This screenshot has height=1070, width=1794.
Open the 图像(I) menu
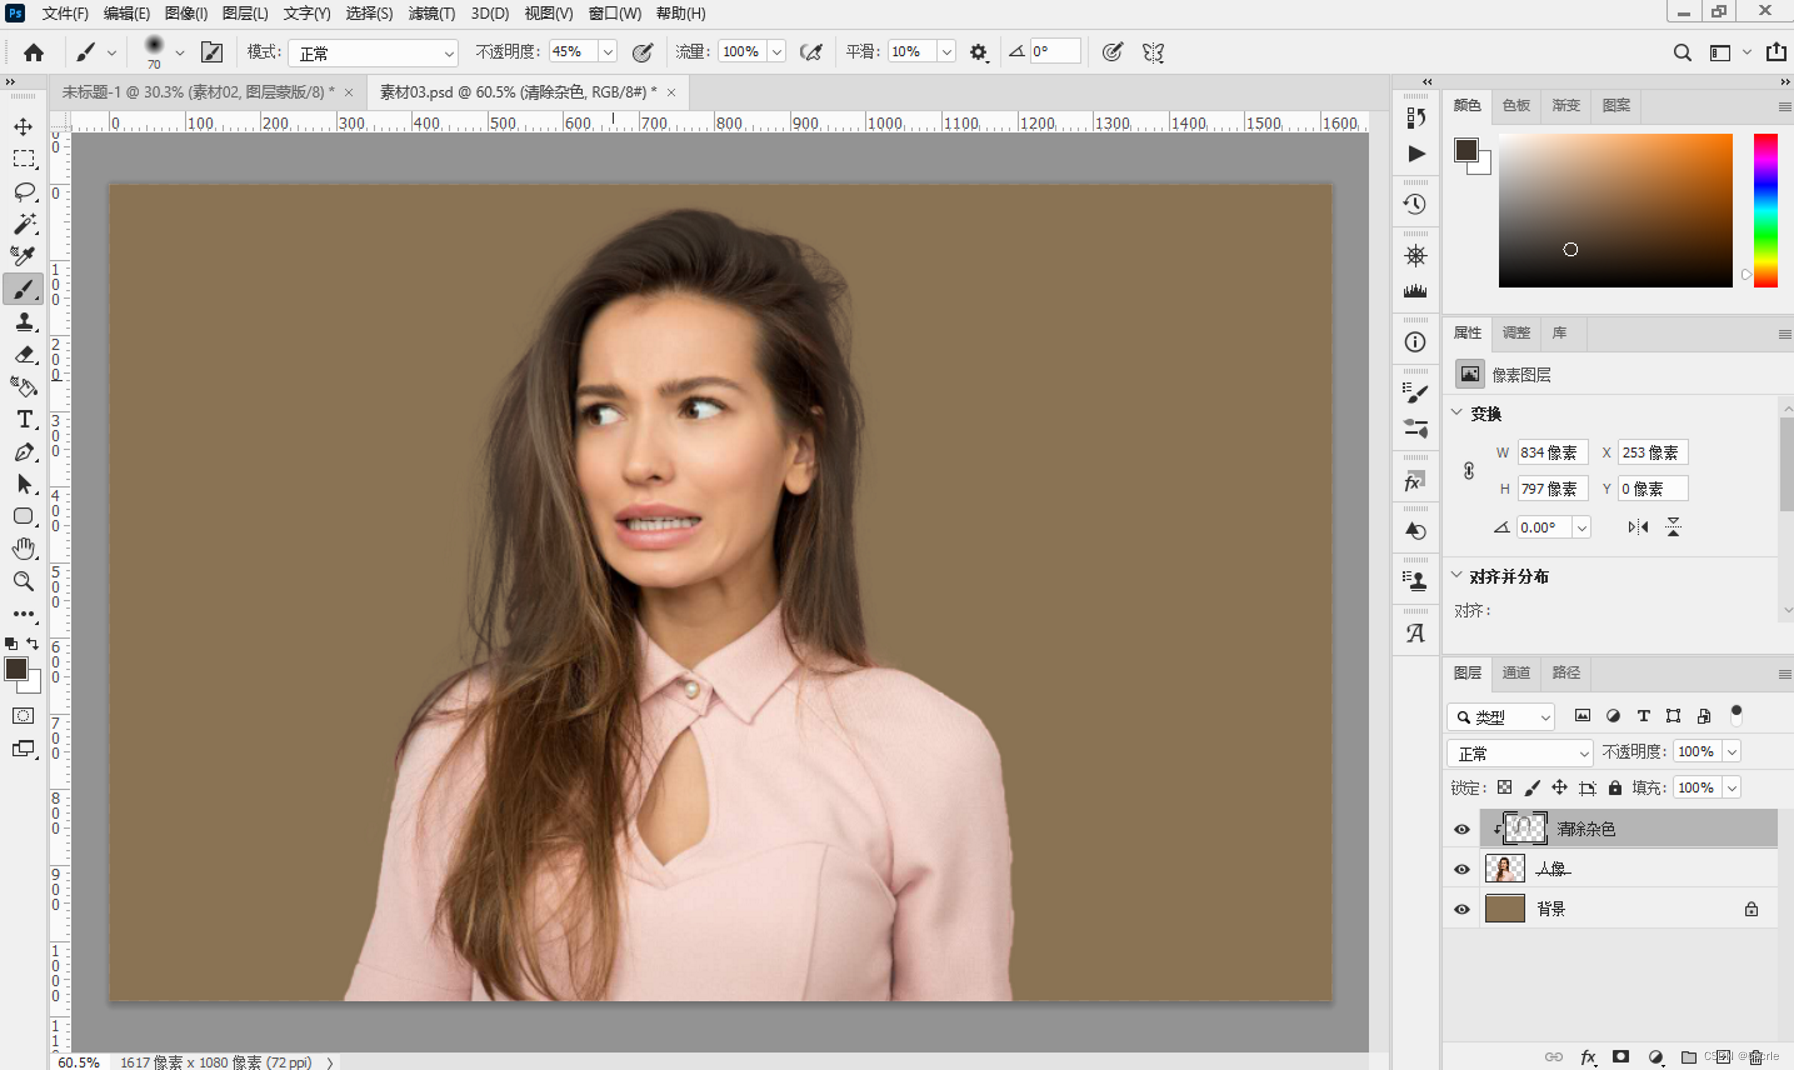pyautogui.click(x=186, y=13)
